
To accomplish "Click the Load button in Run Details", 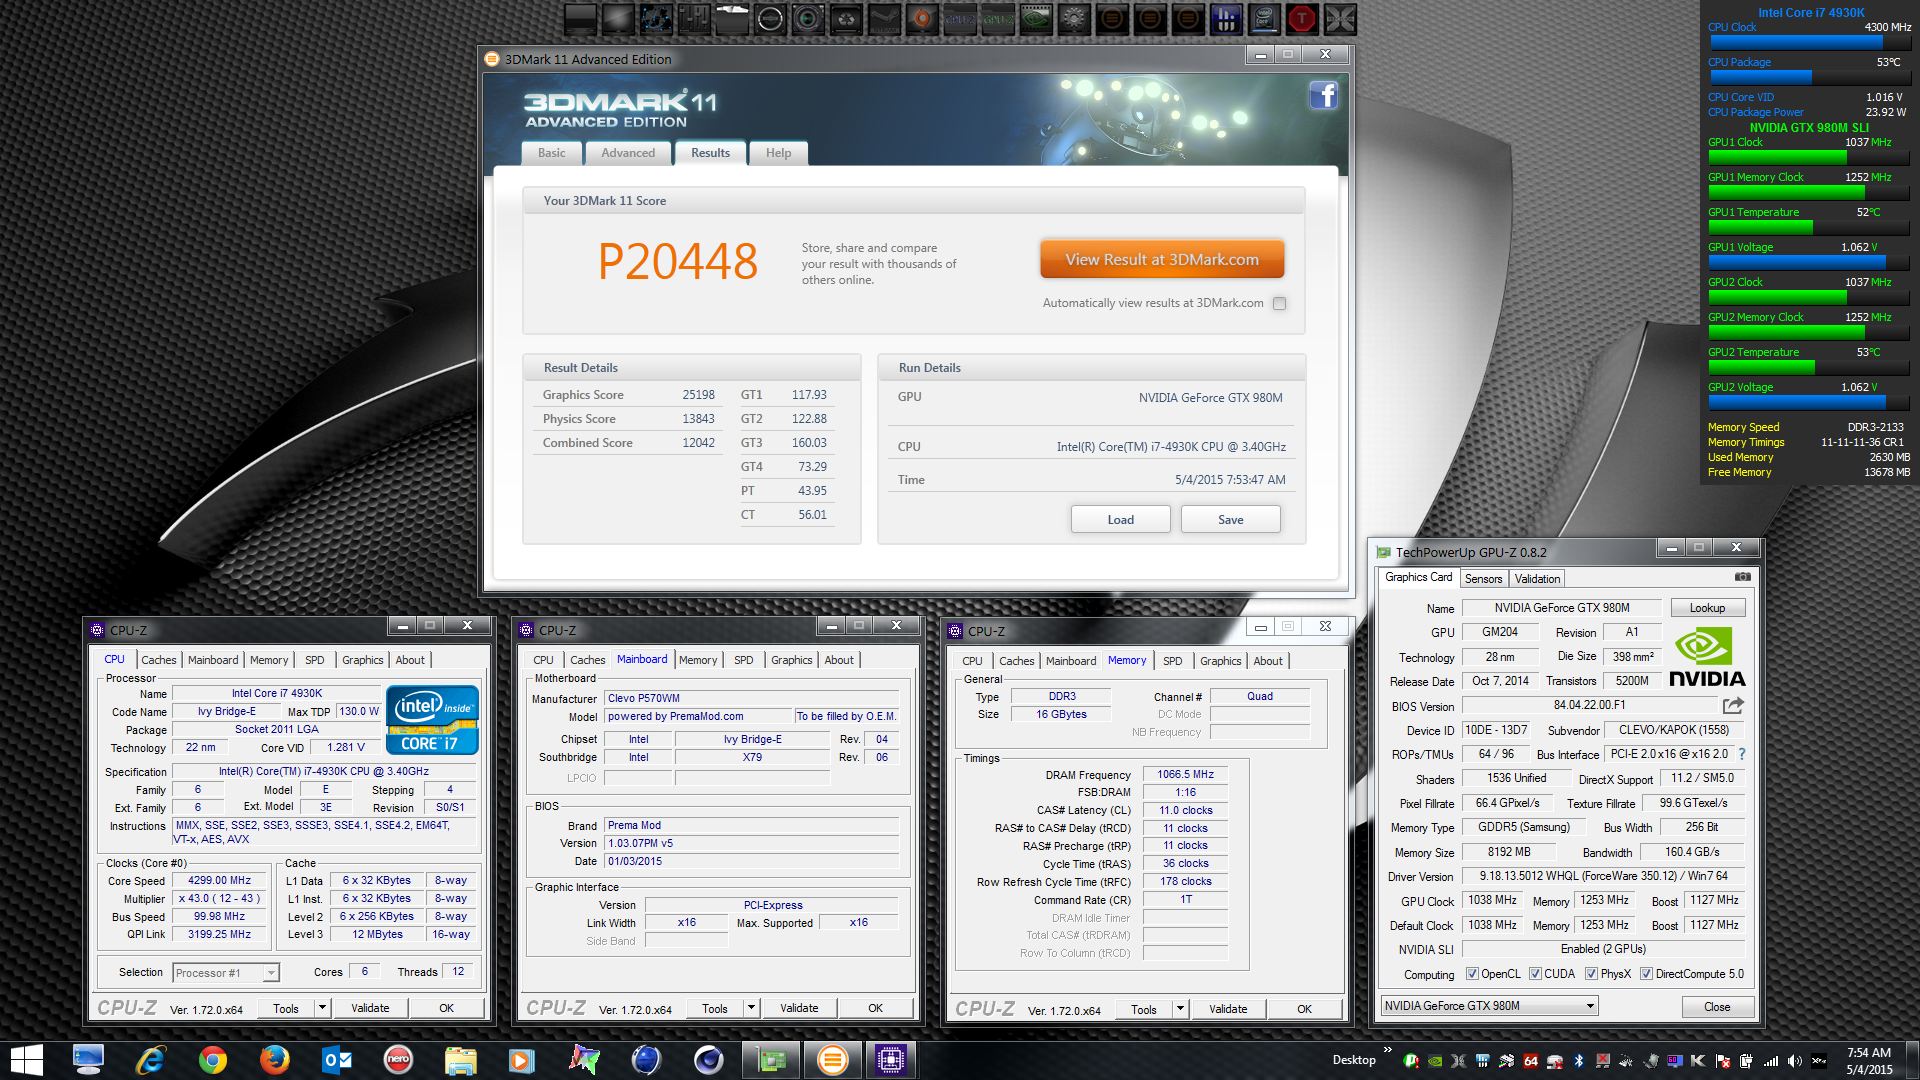I will [1121, 519].
